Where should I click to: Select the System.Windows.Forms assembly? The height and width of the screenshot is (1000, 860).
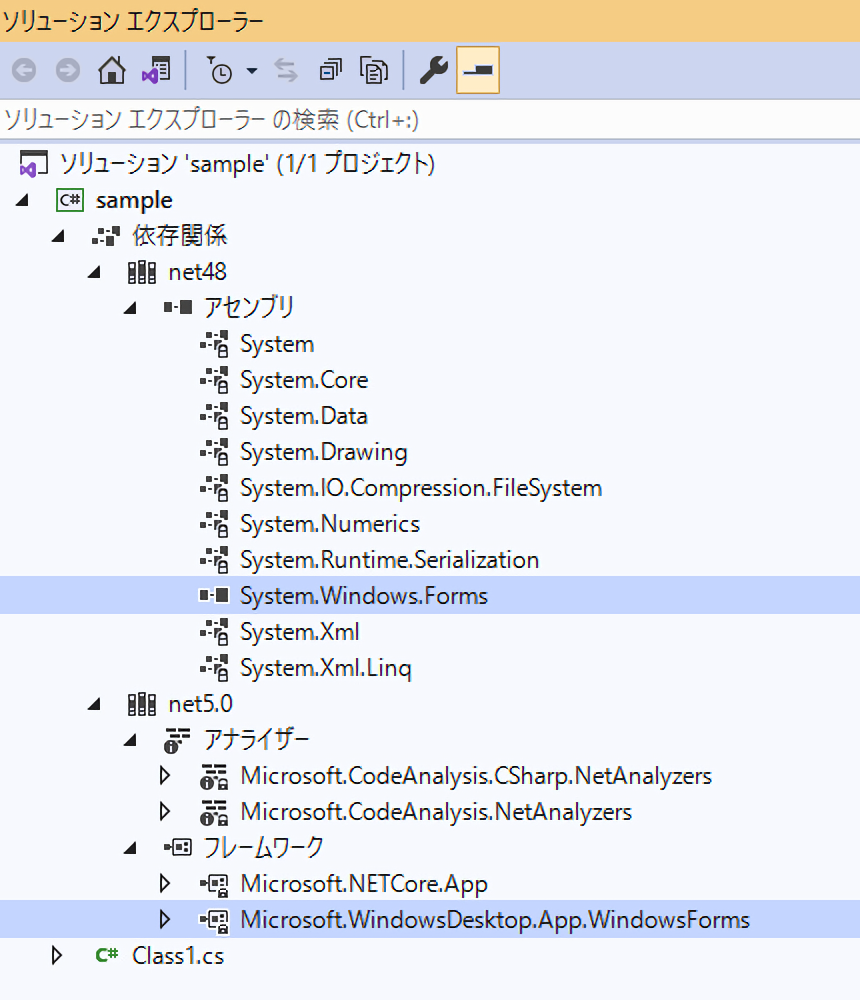[363, 596]
